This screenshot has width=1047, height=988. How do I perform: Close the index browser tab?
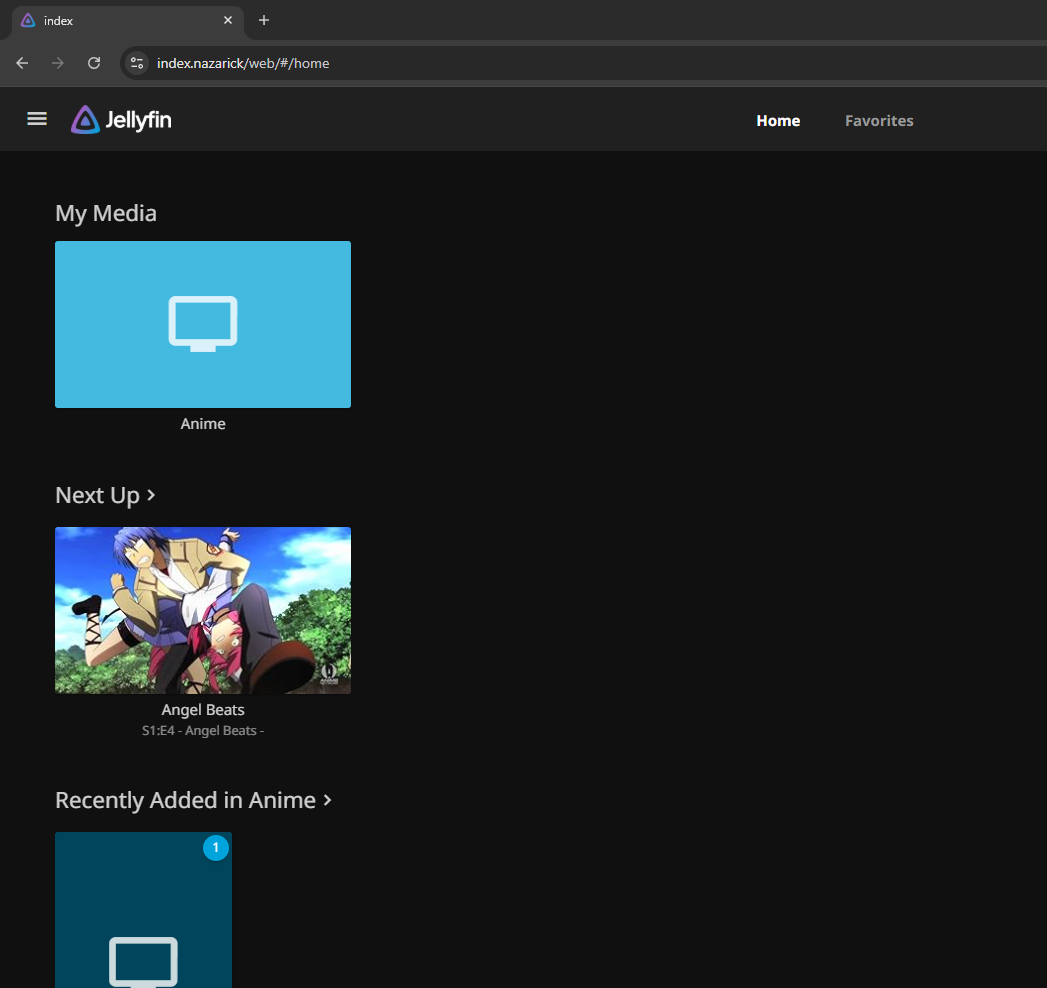tap(228, 20)
